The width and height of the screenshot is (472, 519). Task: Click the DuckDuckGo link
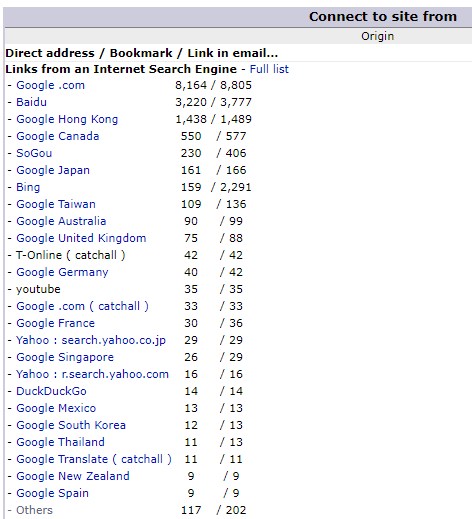pos(51,391)
